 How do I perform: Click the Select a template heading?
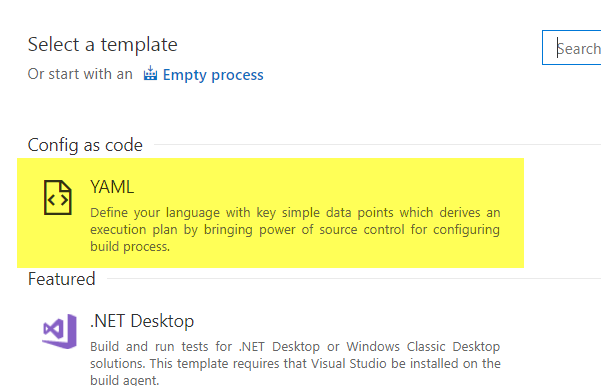[102, 44]
